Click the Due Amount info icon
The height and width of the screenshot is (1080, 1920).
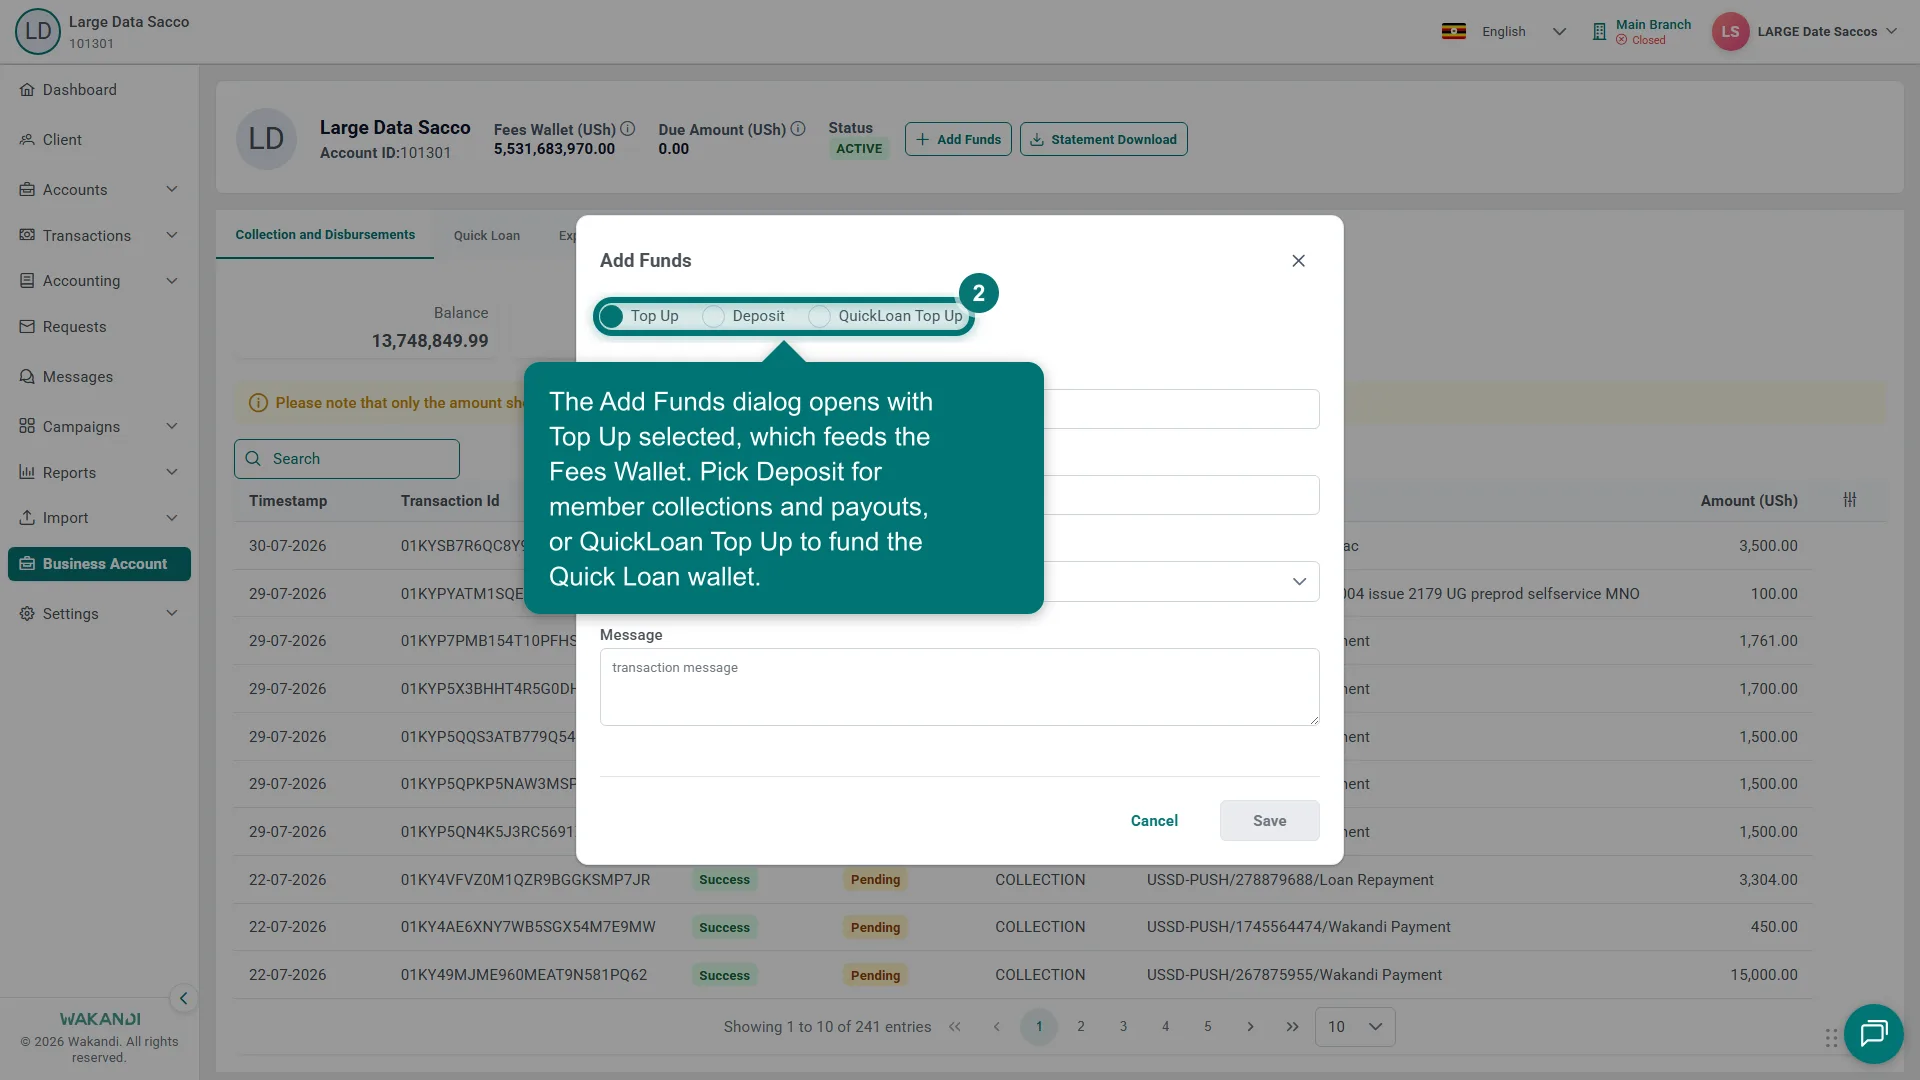(798, 129)
